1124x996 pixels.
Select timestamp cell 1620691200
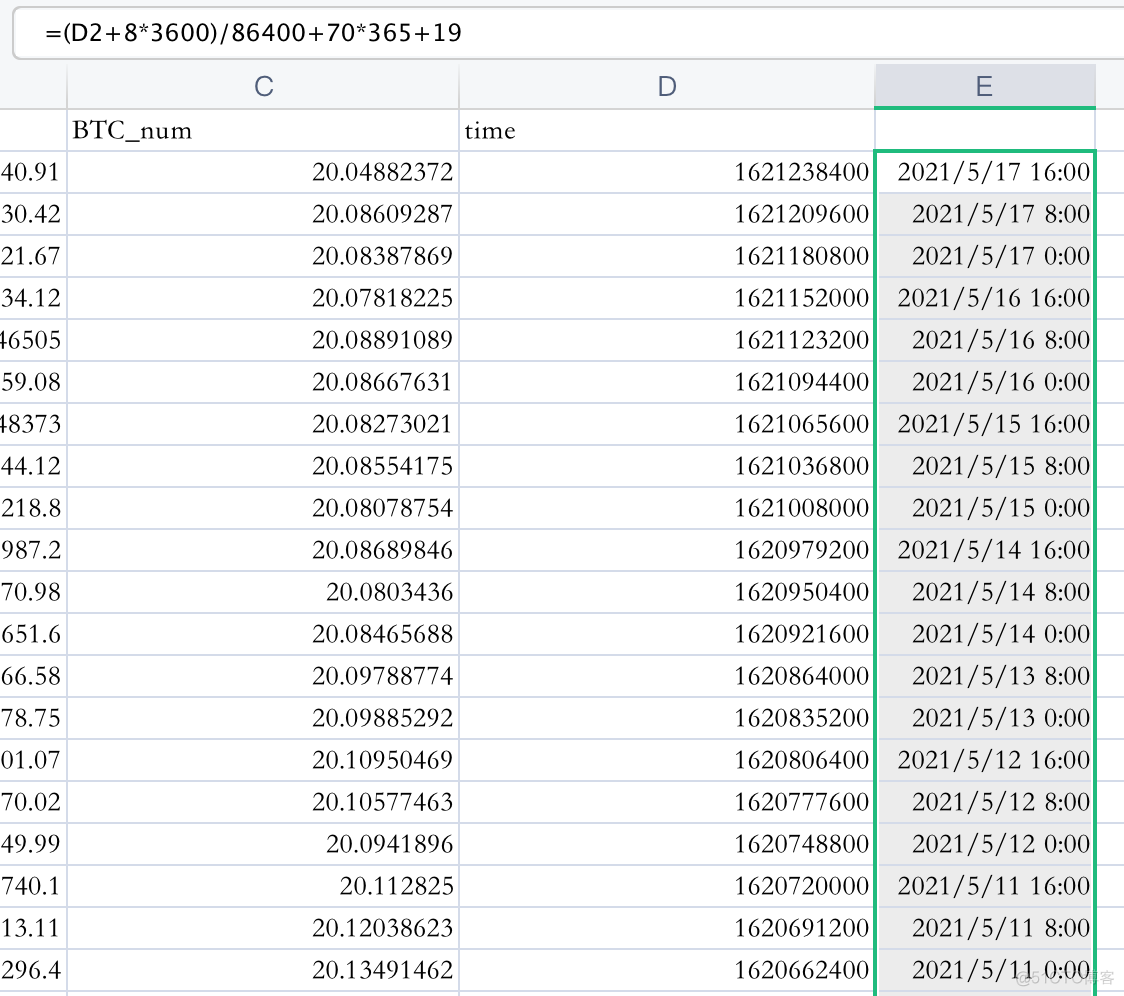tap(667, 928)
